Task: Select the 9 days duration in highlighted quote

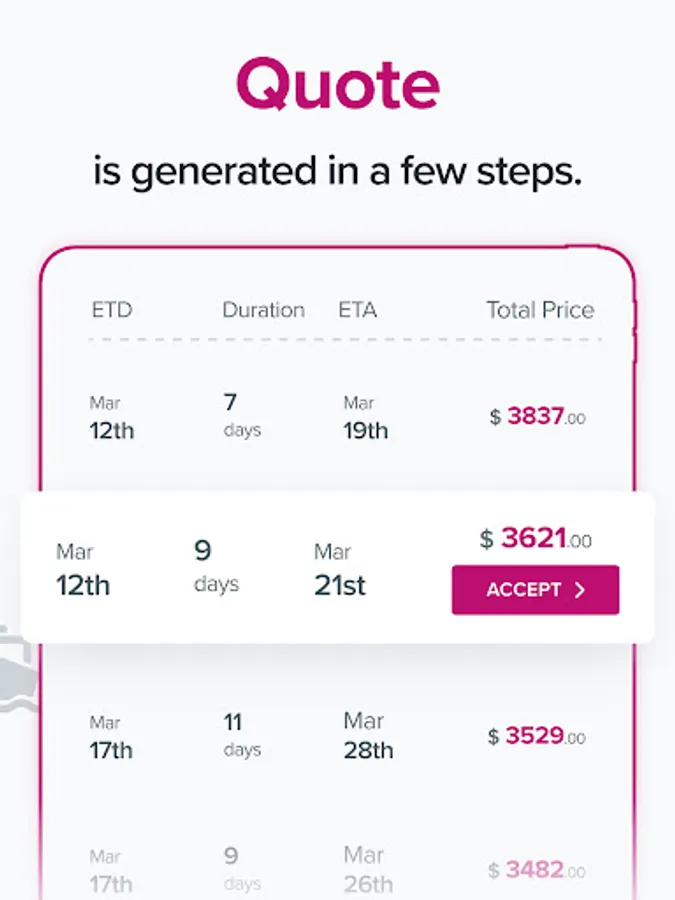Action: tap(216, 566)
